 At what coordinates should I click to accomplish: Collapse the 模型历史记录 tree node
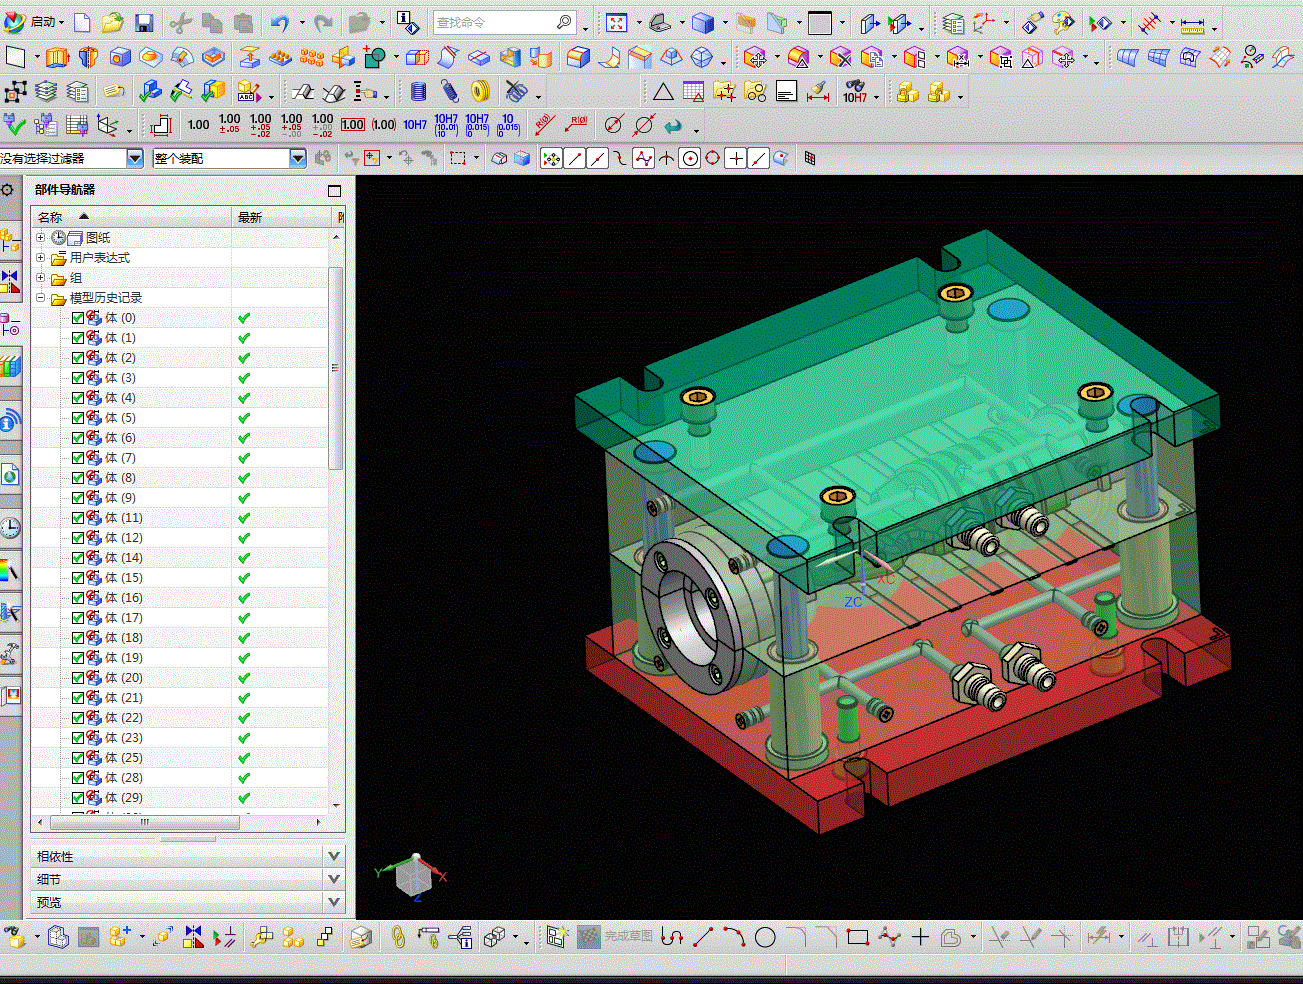point(41,298)
